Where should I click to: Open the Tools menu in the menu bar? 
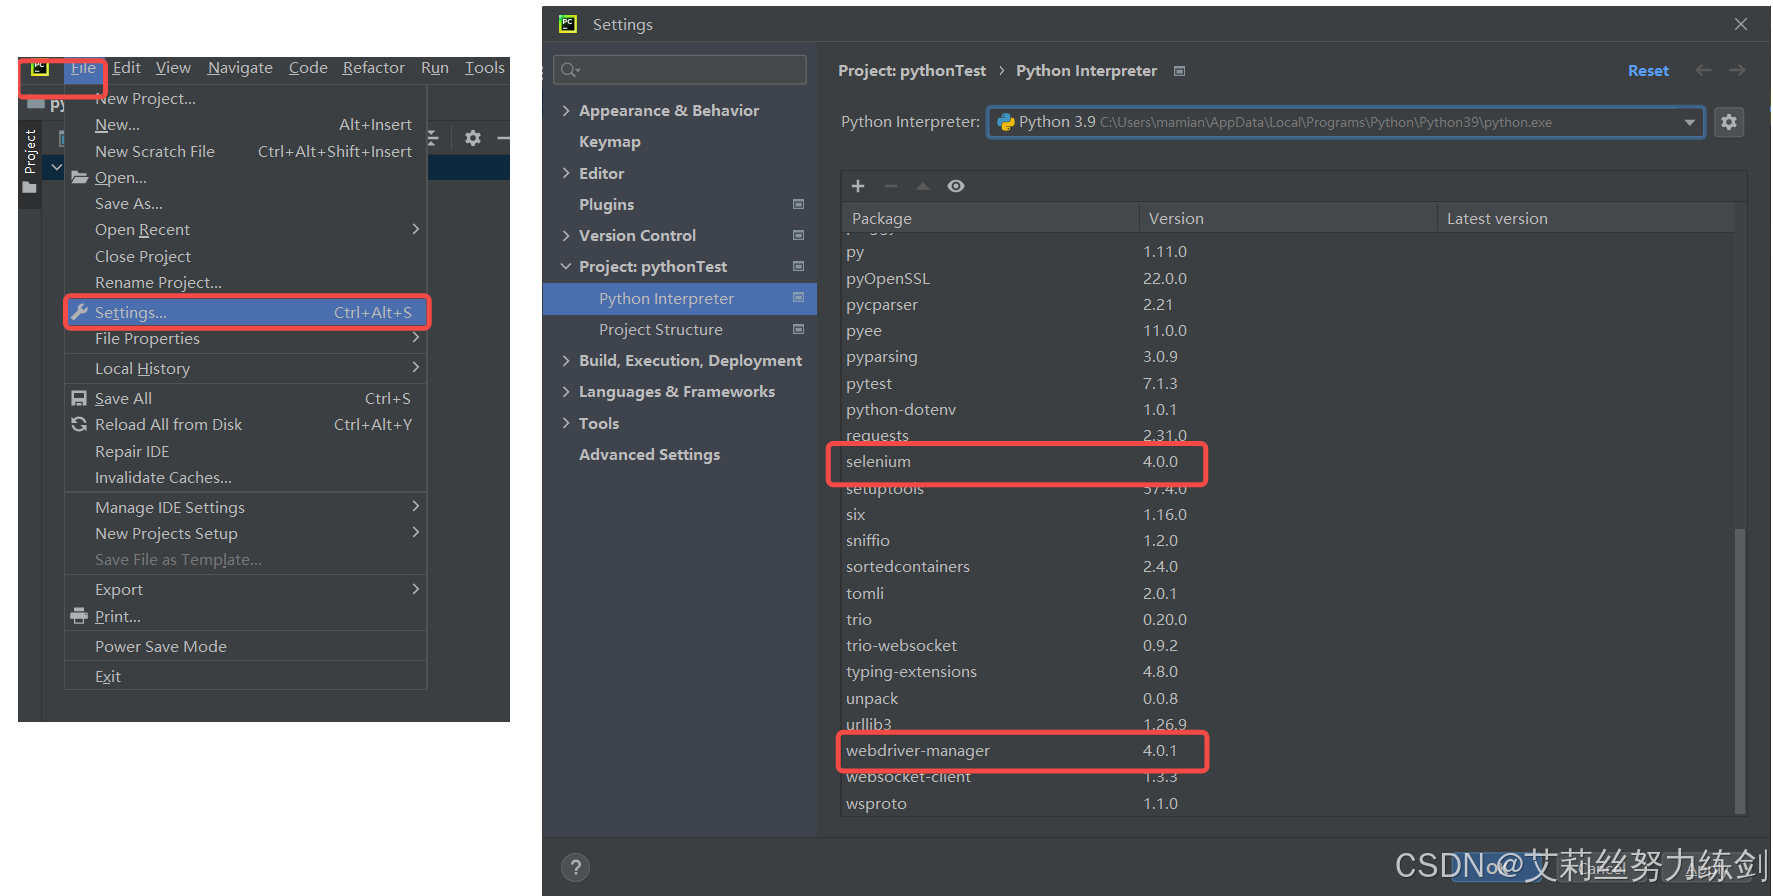485,68
